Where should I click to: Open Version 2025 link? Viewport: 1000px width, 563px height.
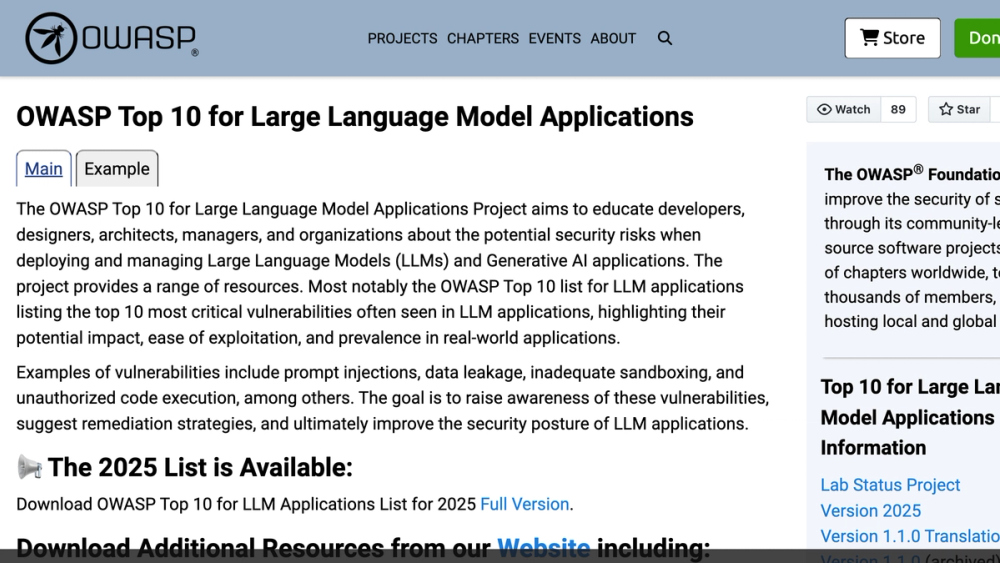(871, 511)
